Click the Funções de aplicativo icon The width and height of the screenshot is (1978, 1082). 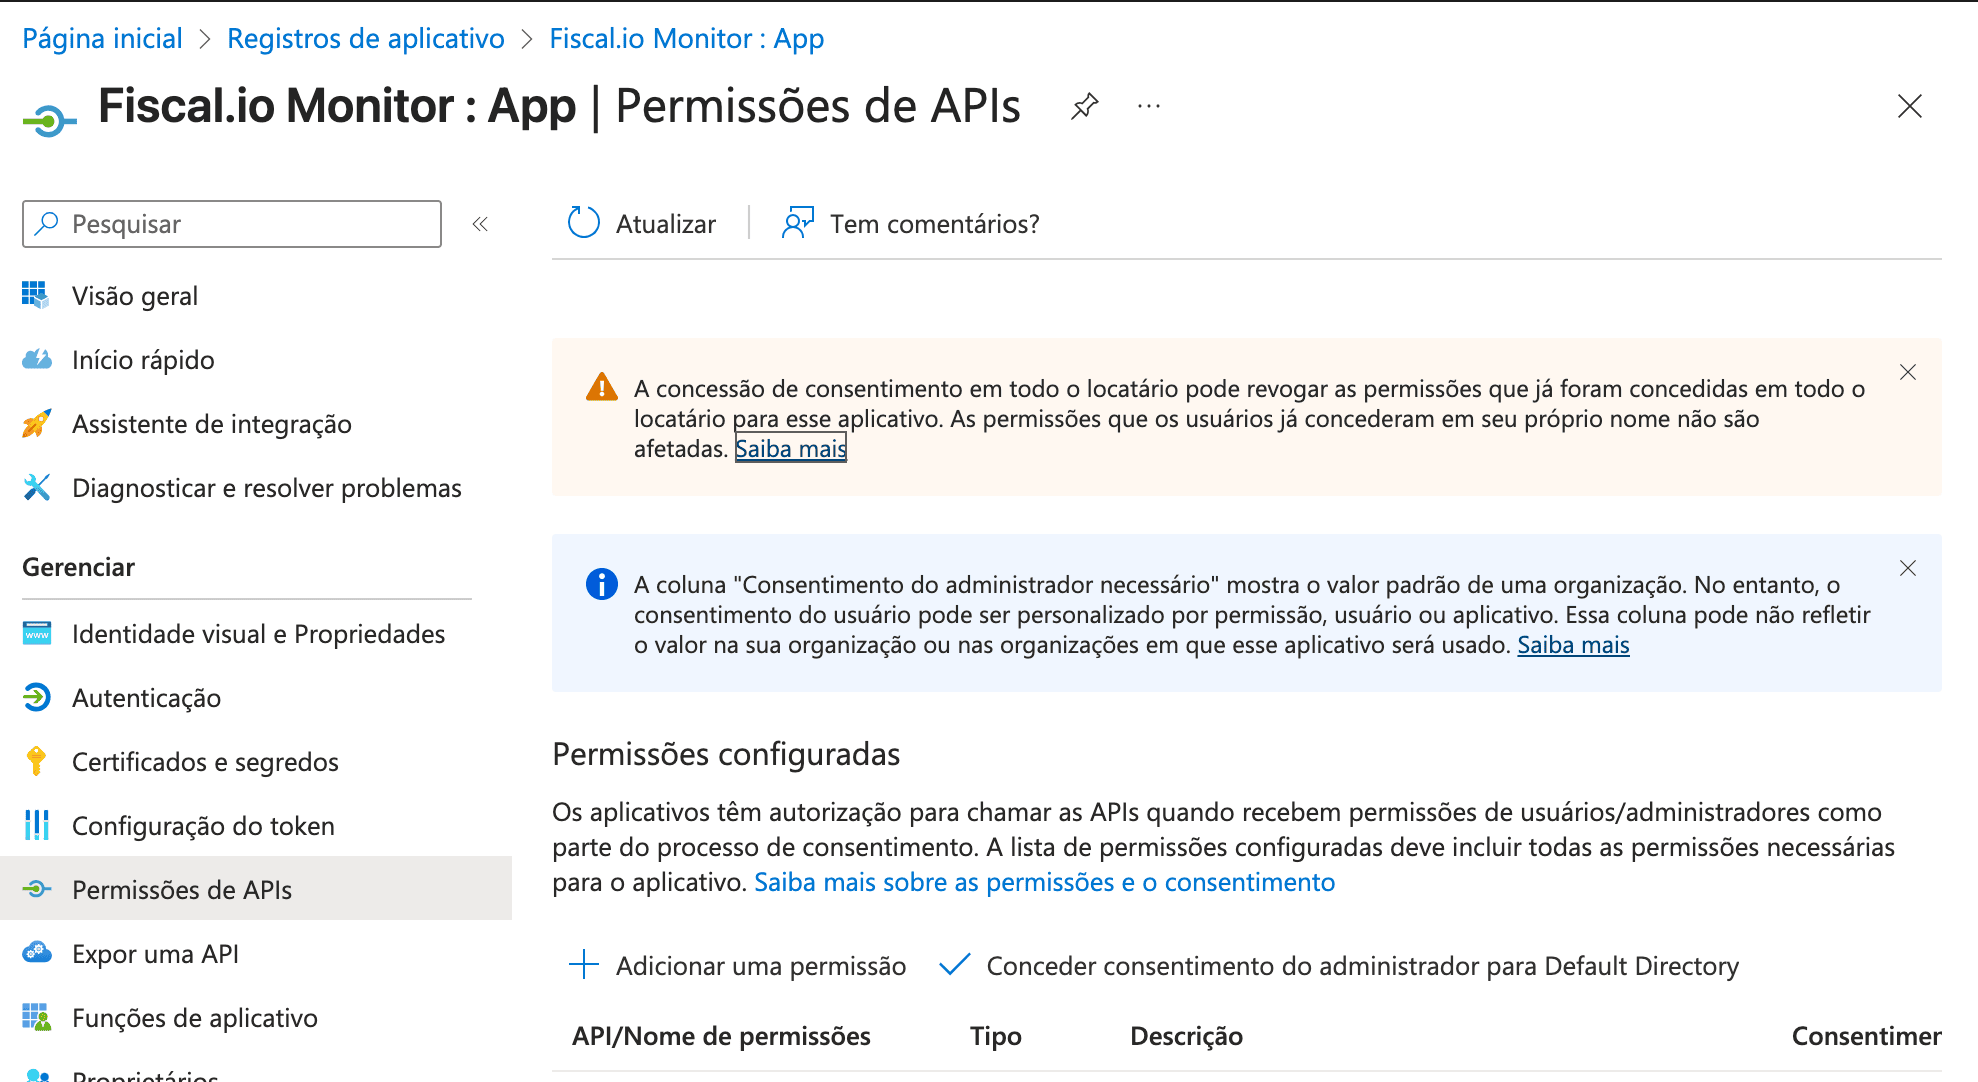click(x=36, y=1017)
